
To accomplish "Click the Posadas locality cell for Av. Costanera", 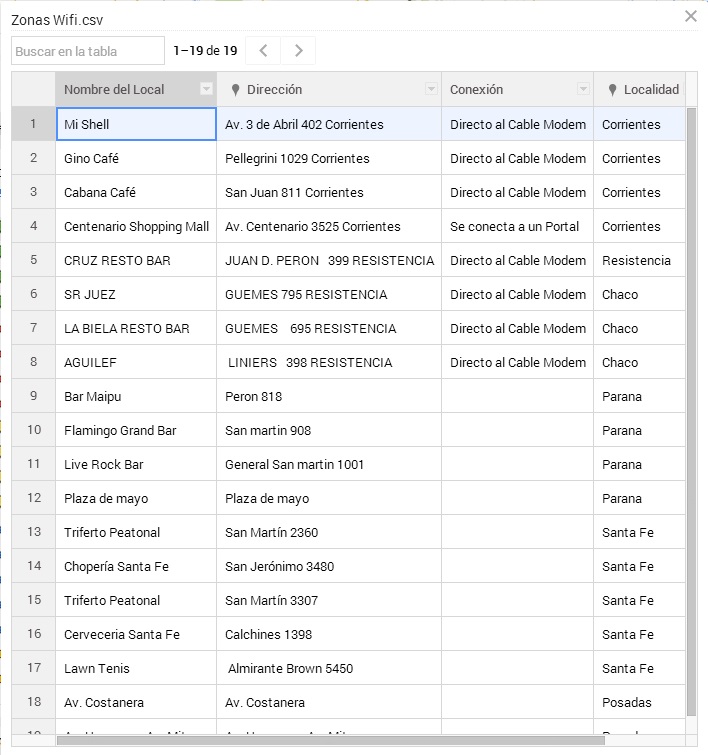I will [640, 702].
